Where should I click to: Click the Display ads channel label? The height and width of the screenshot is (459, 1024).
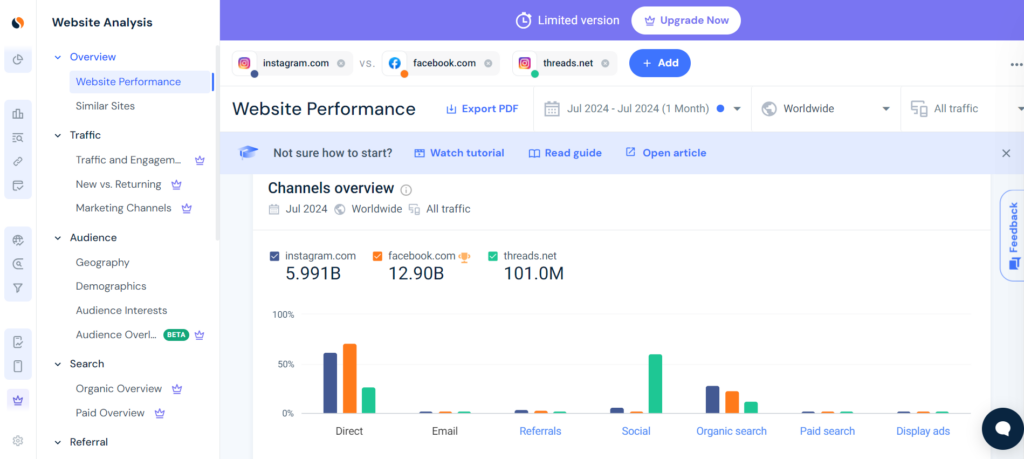click(x=923, y=431)
